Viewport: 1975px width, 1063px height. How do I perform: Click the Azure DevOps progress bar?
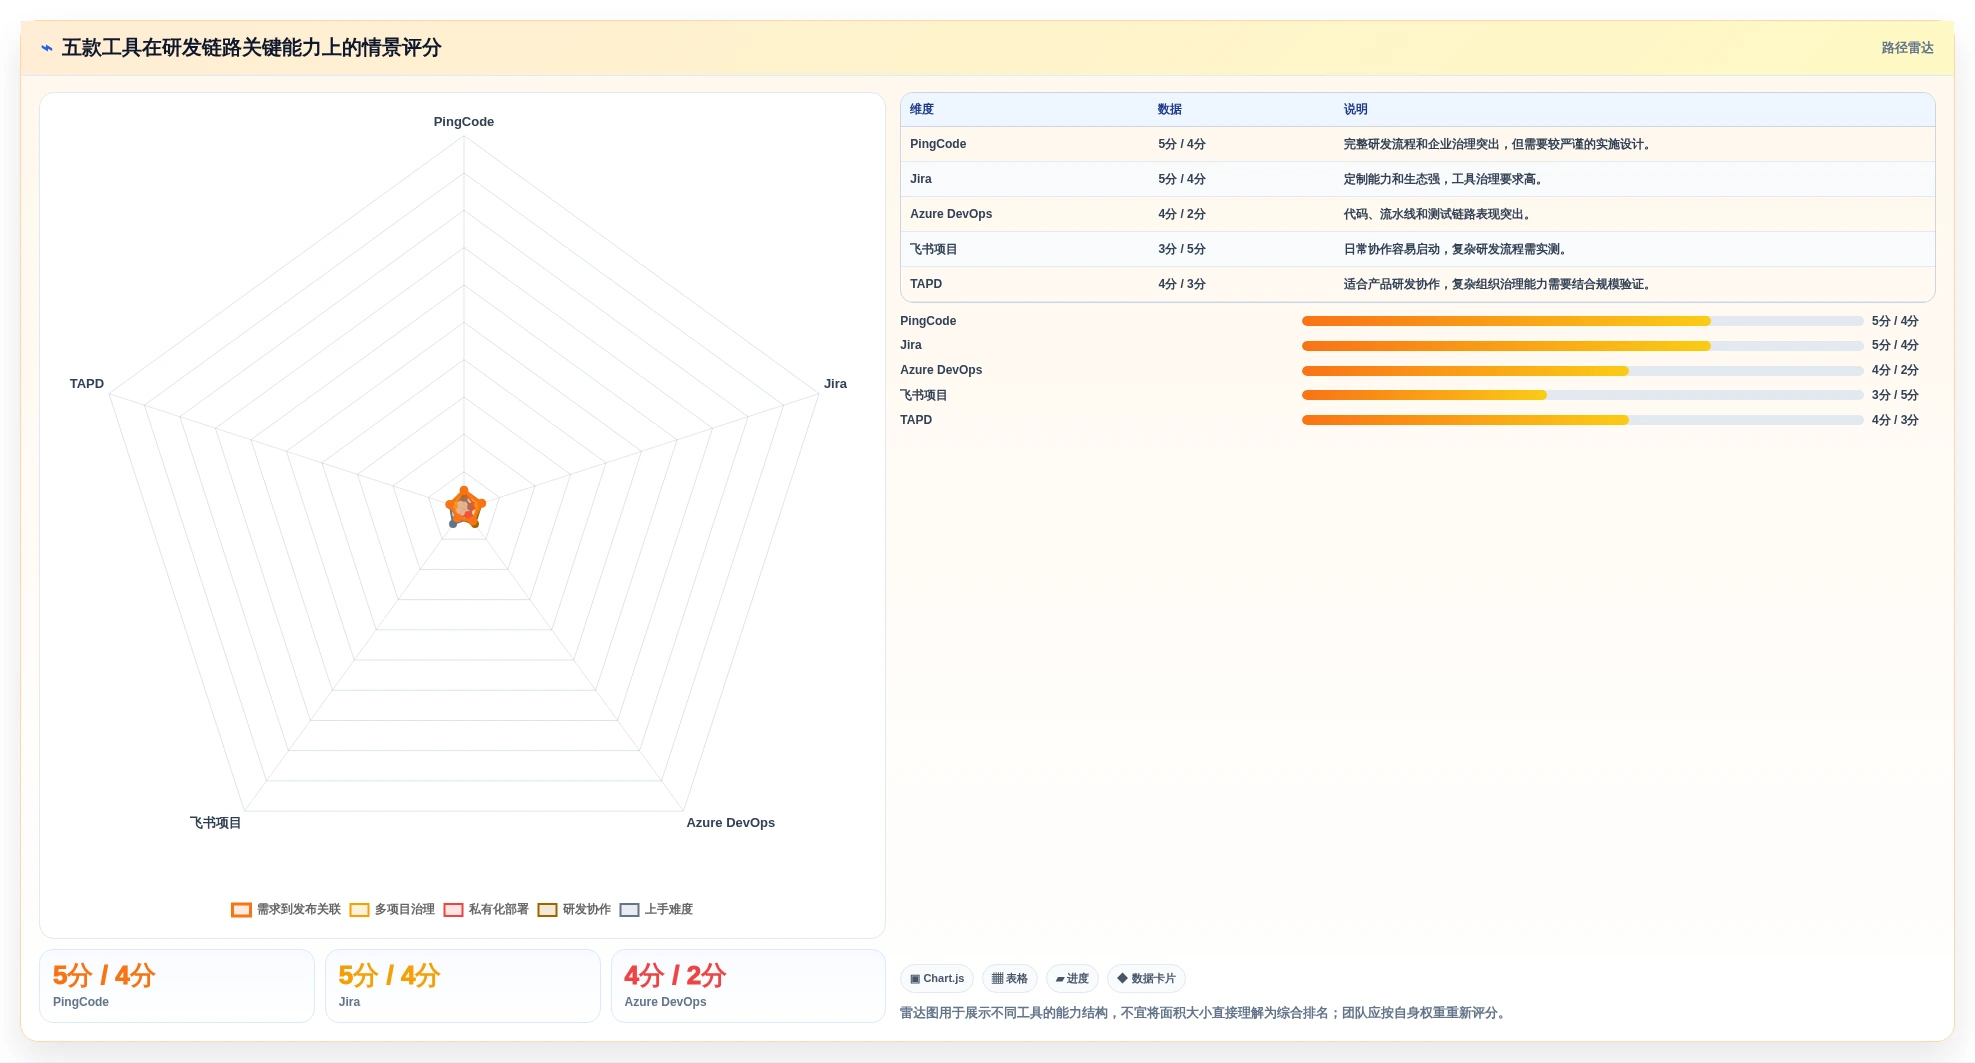coord(1582,371)
